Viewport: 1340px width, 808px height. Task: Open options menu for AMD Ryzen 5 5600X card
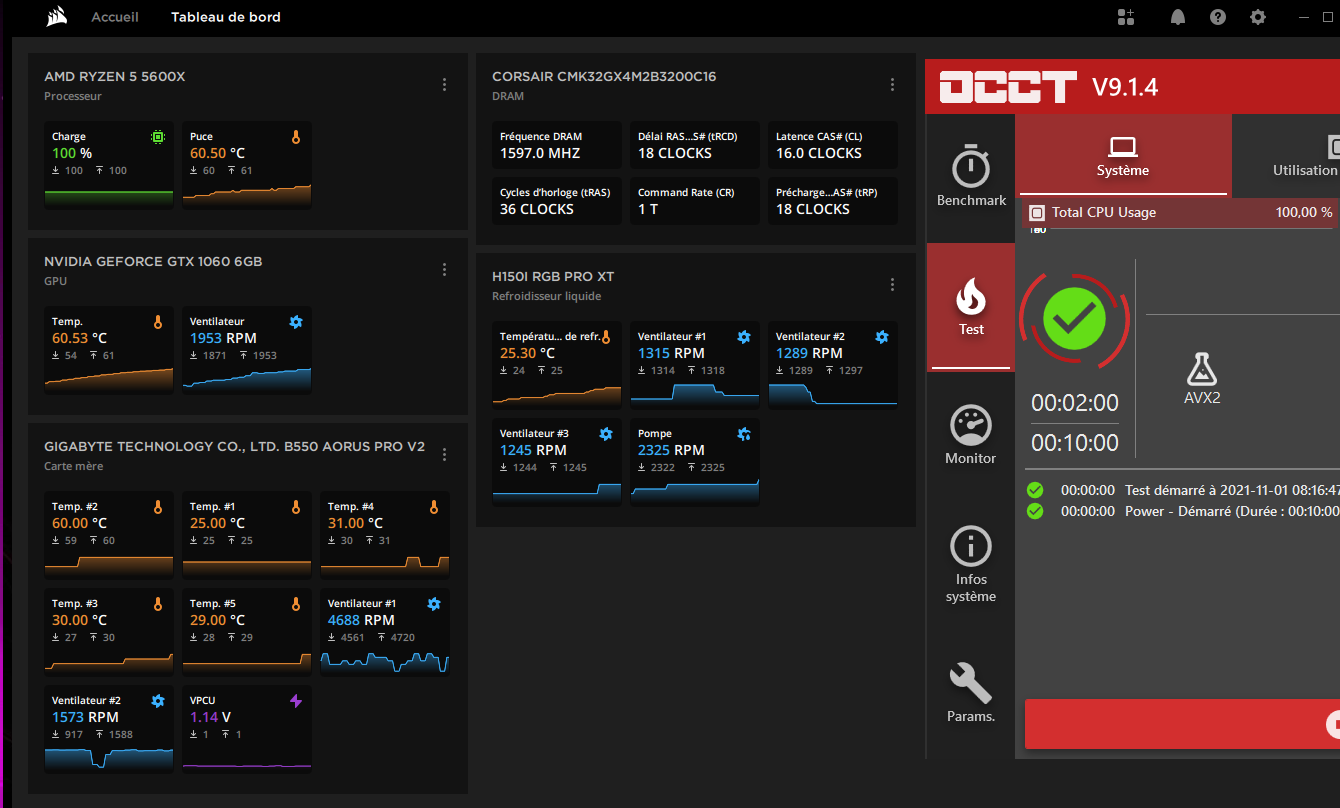(445, 85)
